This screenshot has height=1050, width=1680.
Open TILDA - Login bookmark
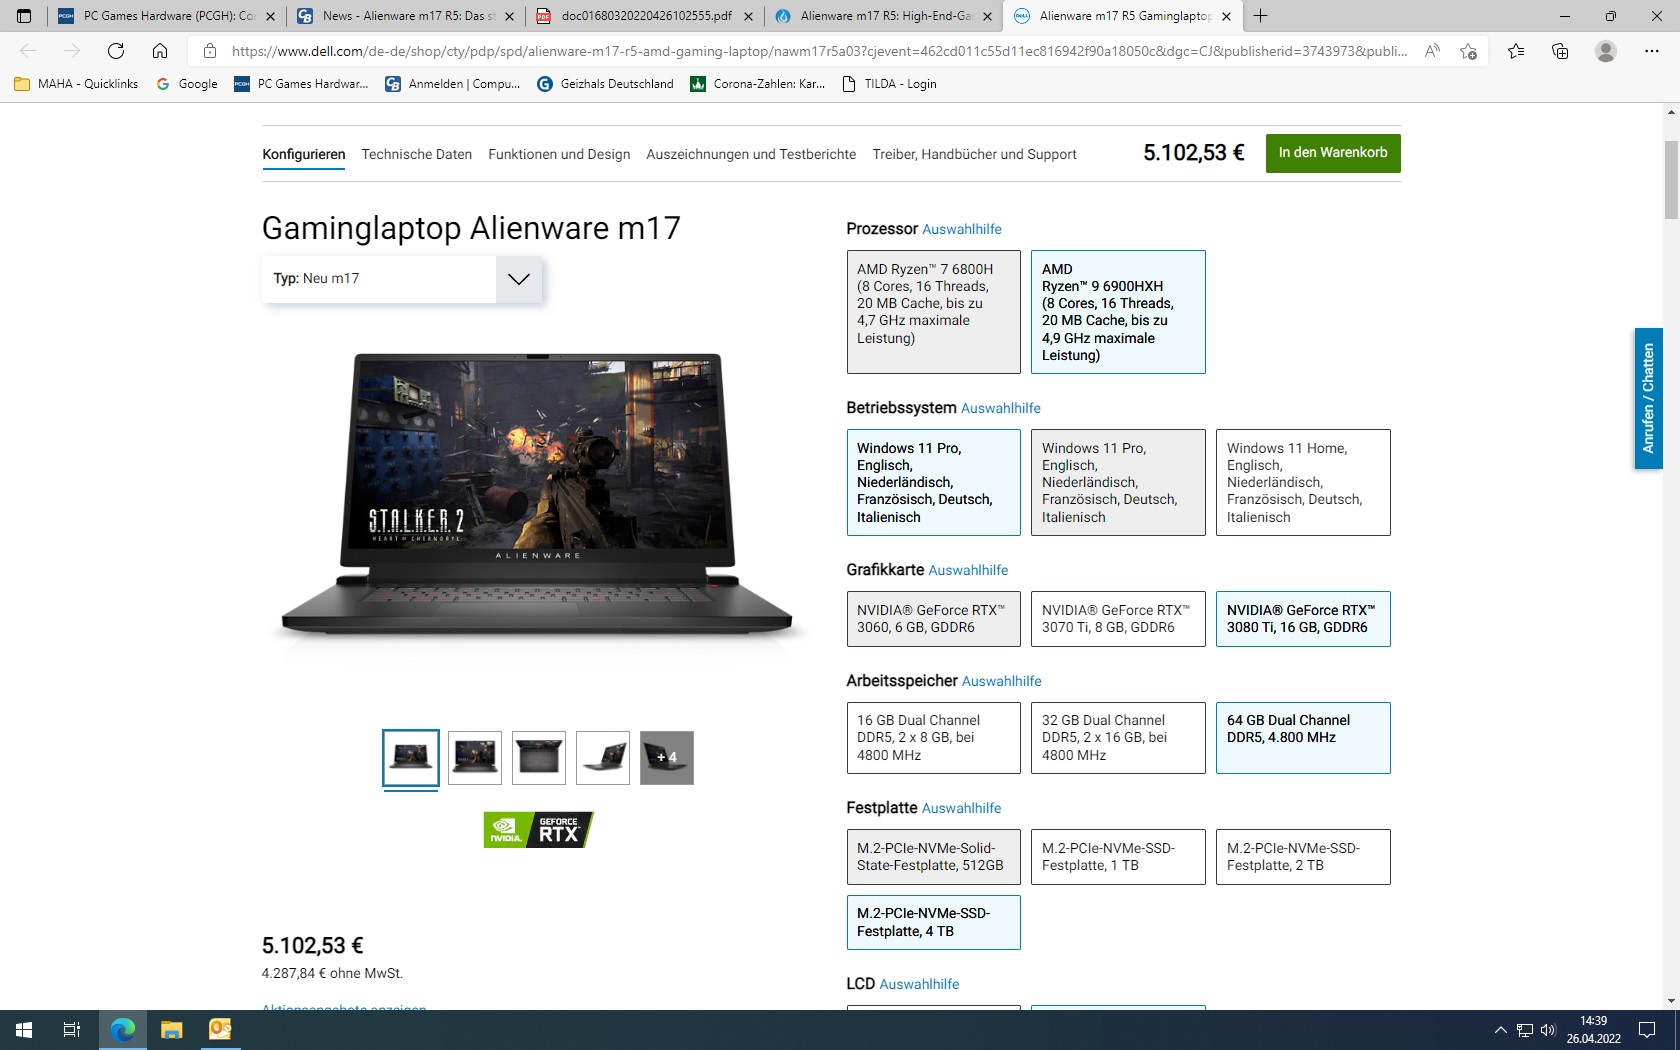pyautogui.click(x=889, y=84)
